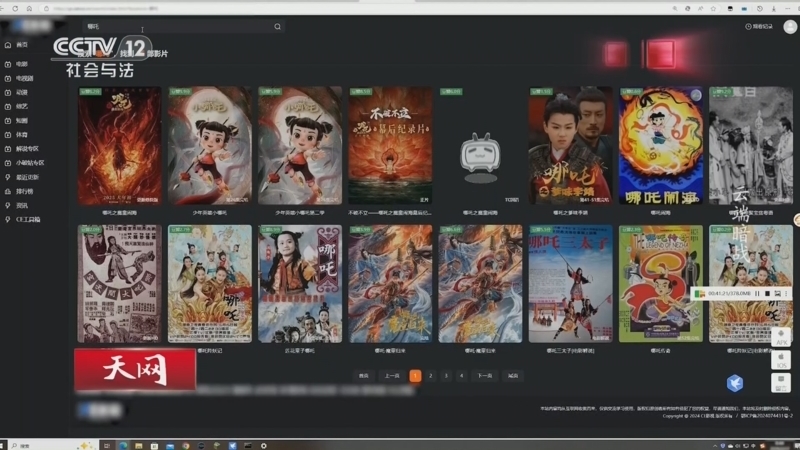
Task: Select page 4 in pagination
Action: point(461,376)
